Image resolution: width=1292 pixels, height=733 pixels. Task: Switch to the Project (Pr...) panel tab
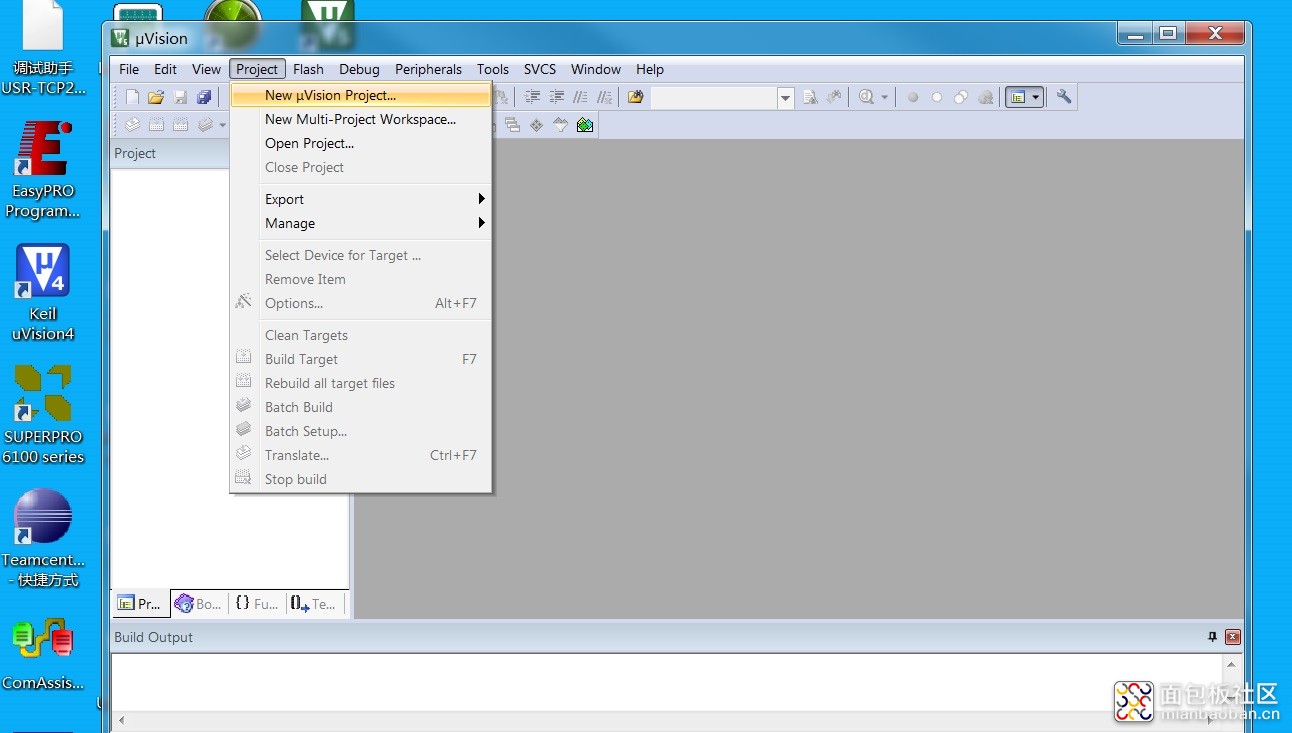[x=140, y=604]
